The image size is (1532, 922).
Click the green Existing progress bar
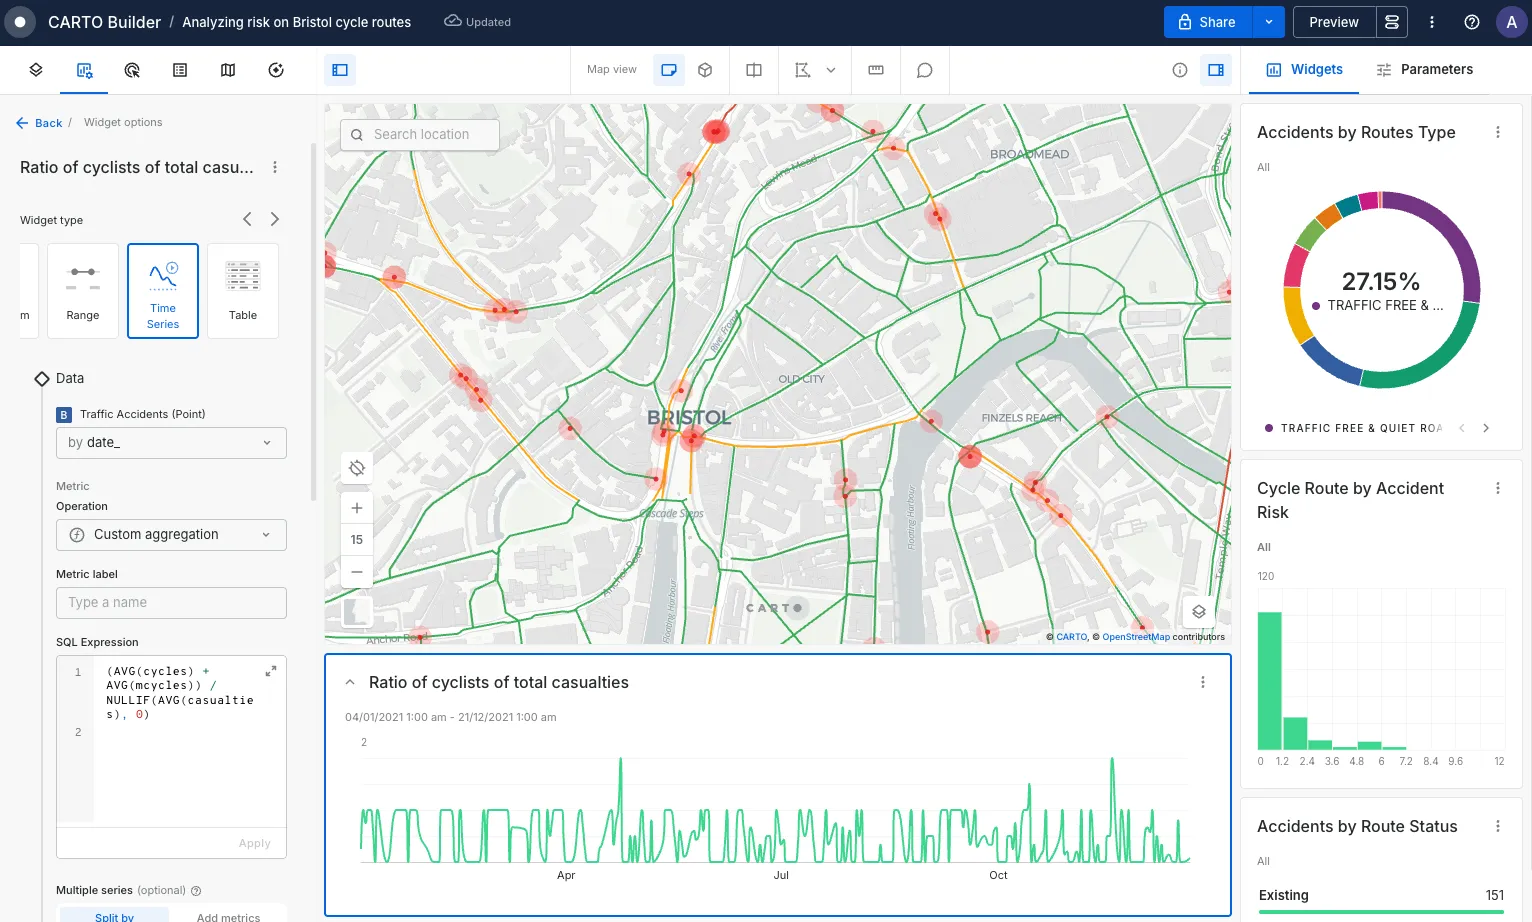coord(1380,911)
